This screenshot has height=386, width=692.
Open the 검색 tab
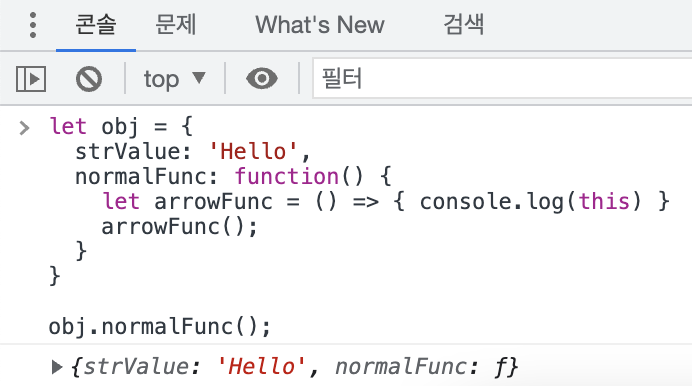pos(463,25)
